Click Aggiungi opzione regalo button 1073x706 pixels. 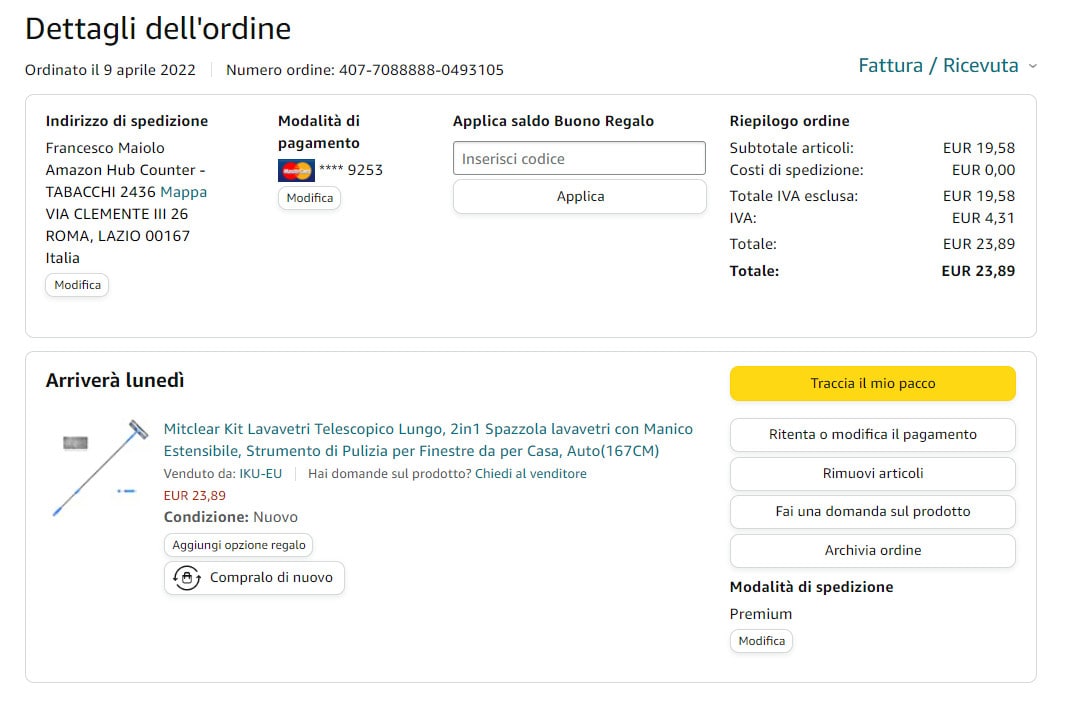(x=239, y=545)
